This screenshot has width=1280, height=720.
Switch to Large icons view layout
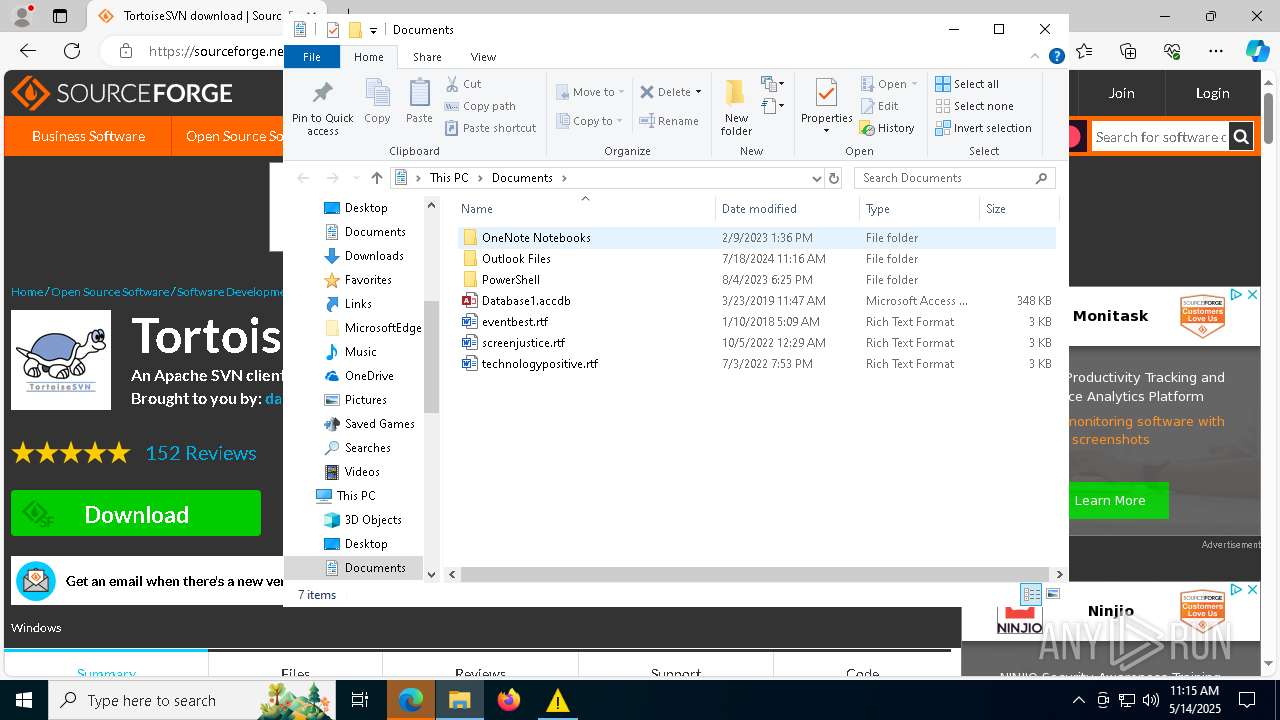pos(1052,594)
